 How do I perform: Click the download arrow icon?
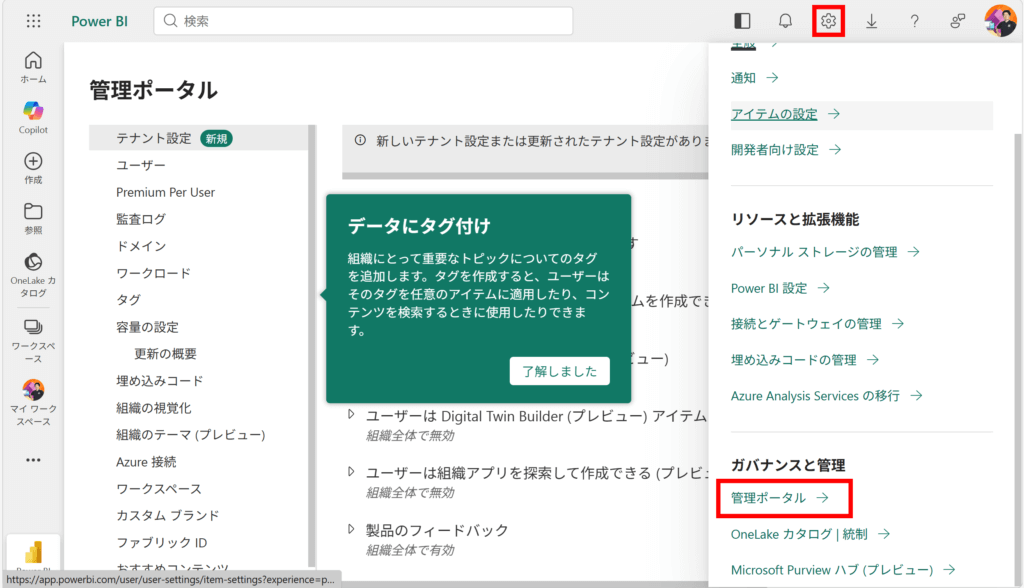point(871,21)
